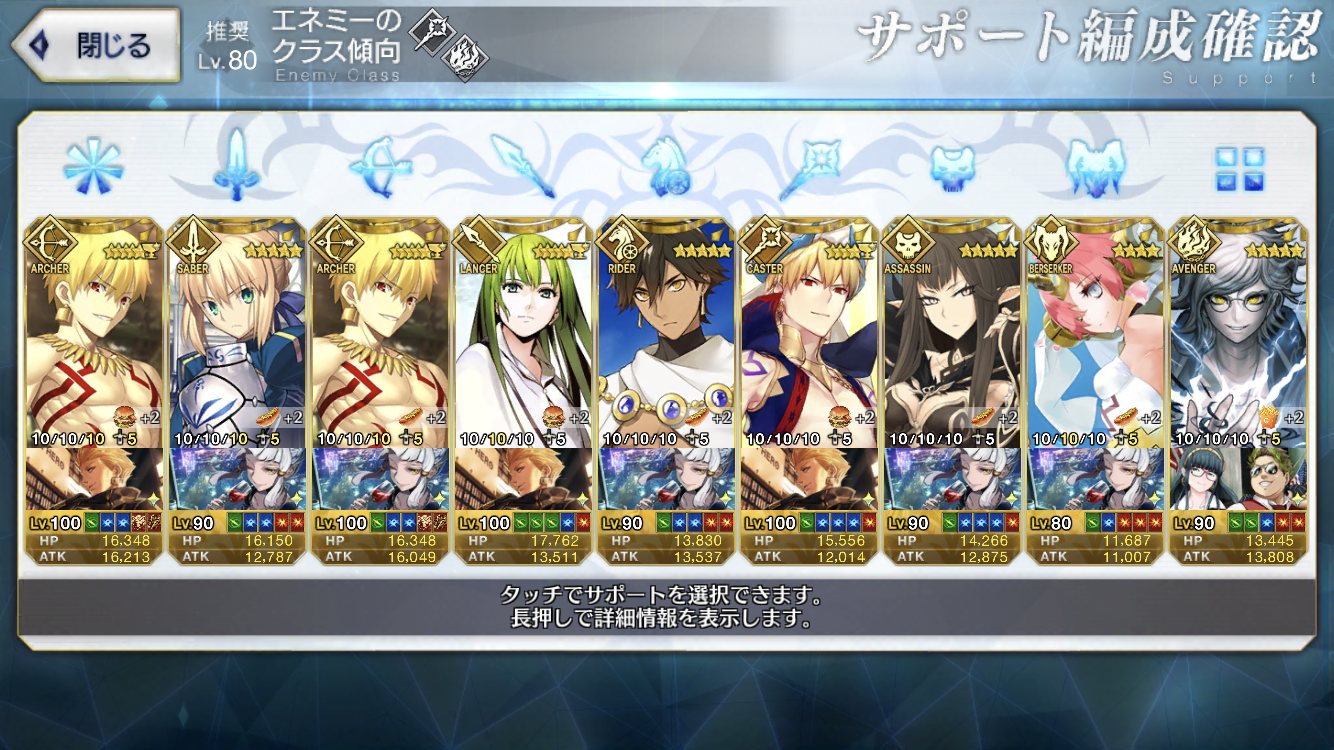
Task: Choose the pink-haired Berserker support card
Action: (x=1094, y=392)
